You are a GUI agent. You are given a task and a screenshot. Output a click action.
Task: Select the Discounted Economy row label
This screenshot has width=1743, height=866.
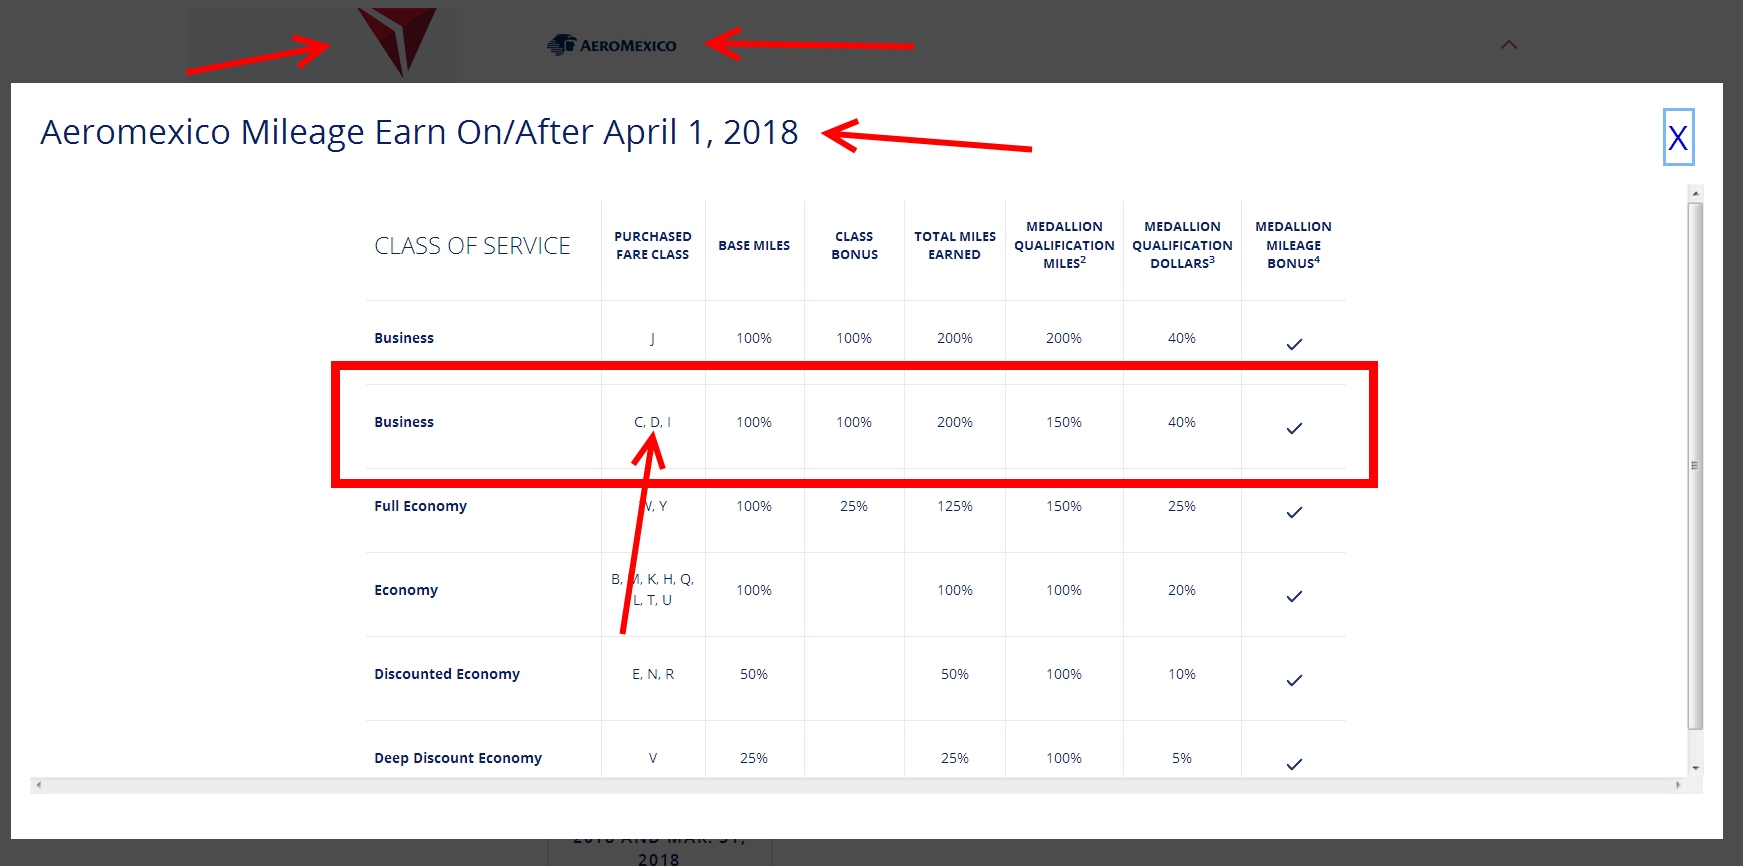447,674
